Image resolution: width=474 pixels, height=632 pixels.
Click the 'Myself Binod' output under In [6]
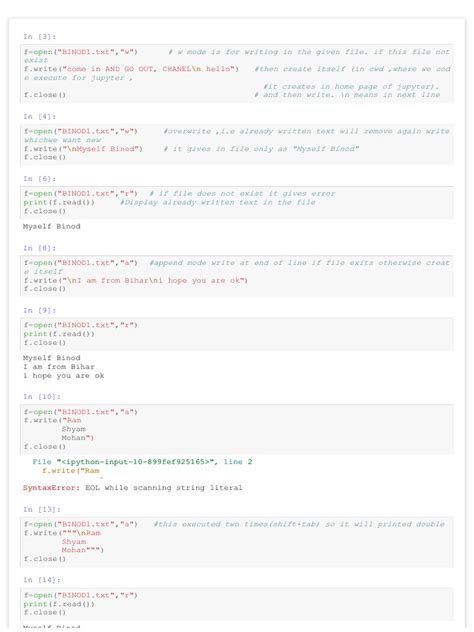pos(52,227)
